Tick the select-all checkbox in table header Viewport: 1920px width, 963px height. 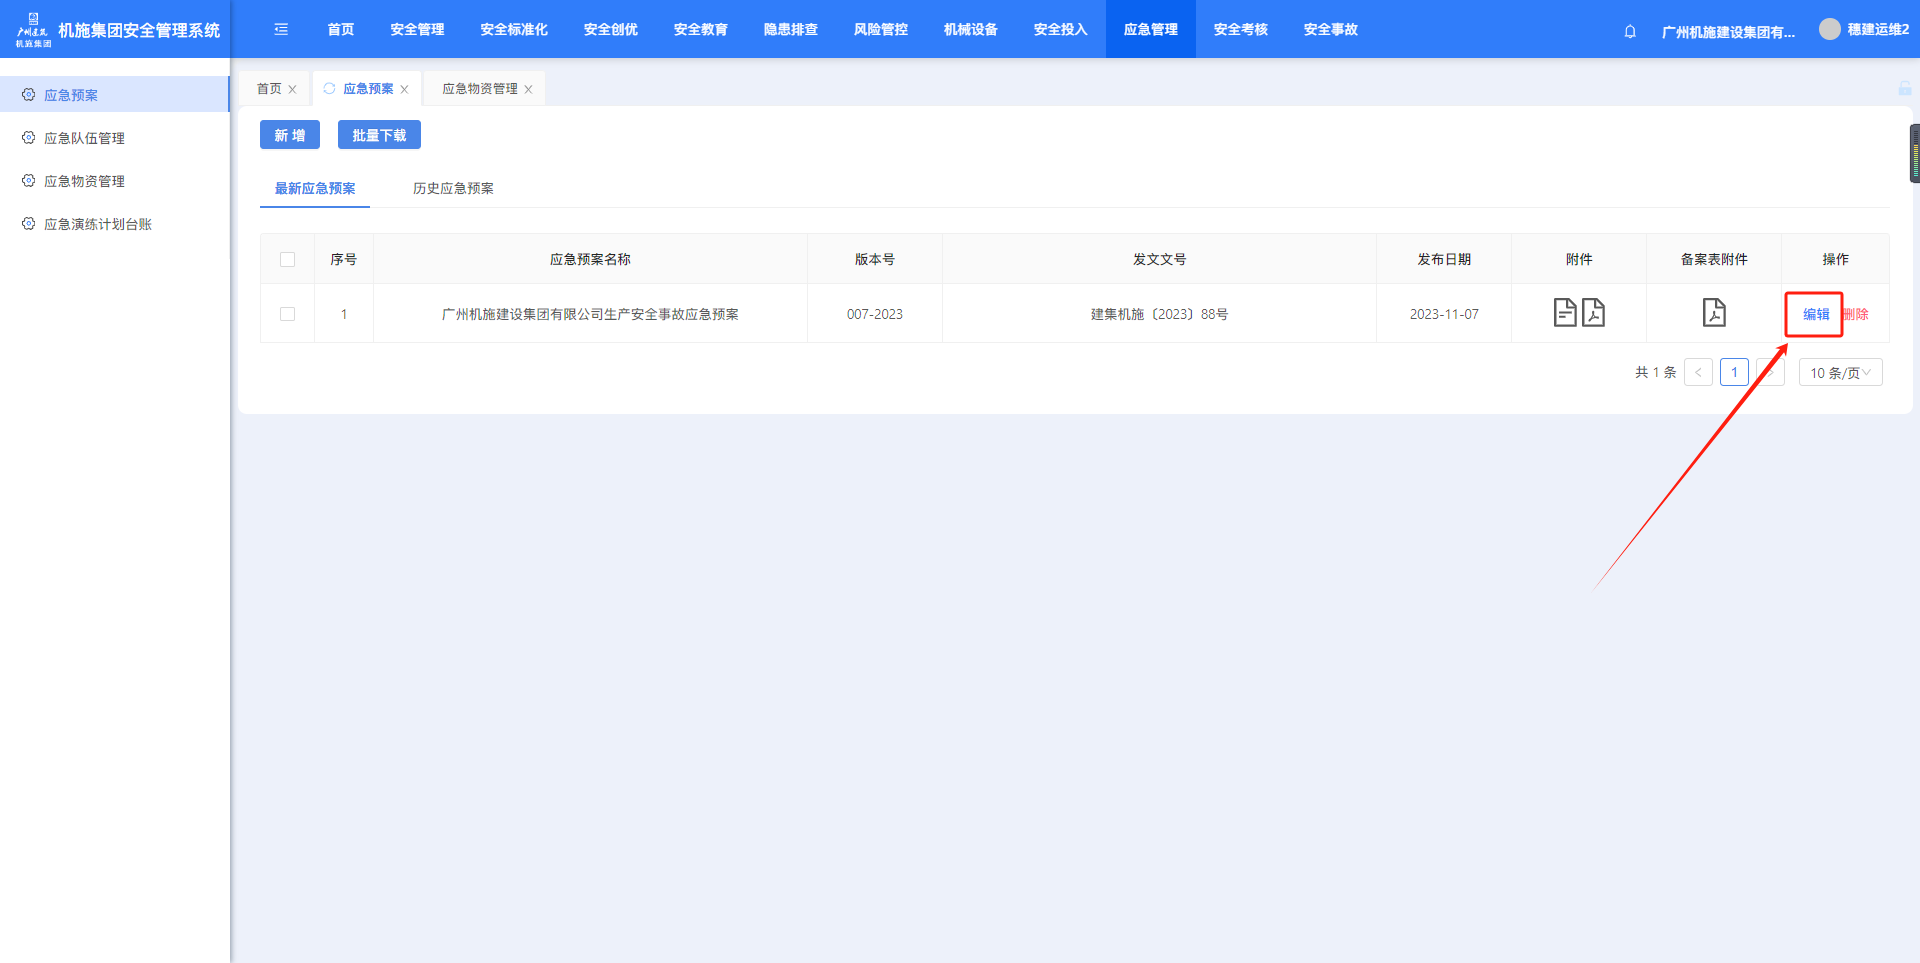click(x=288, y=260)
